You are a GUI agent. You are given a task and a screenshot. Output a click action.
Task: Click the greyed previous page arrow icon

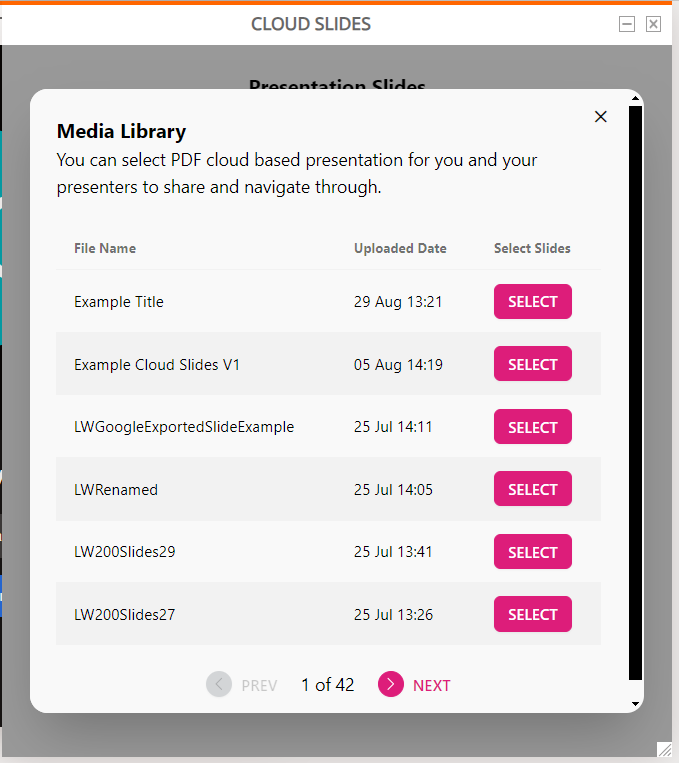click(x=219, y=684)
